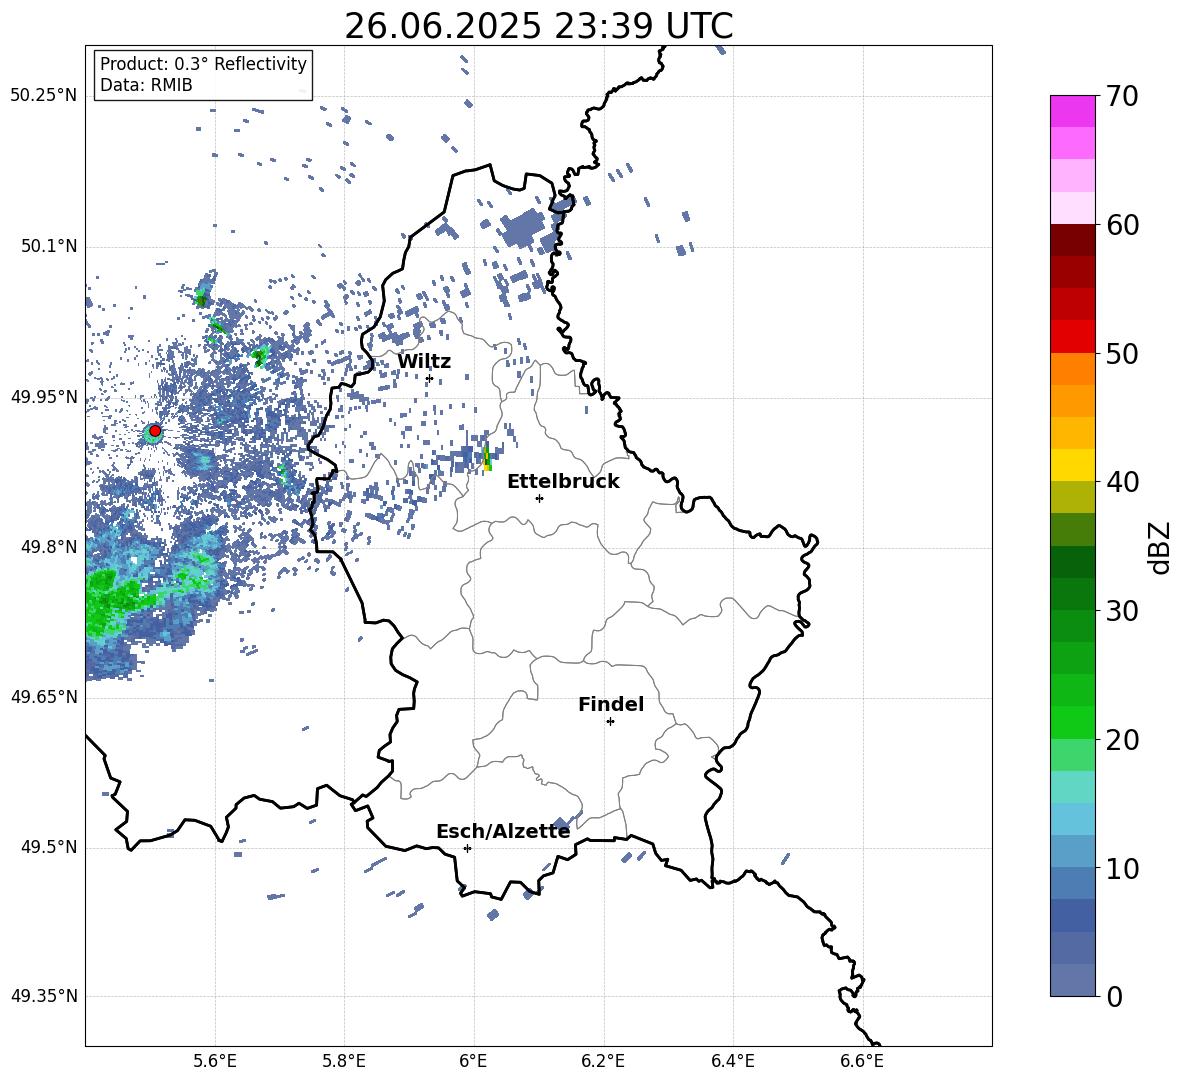Click the large green echo at left edge

tap(109, 604)
